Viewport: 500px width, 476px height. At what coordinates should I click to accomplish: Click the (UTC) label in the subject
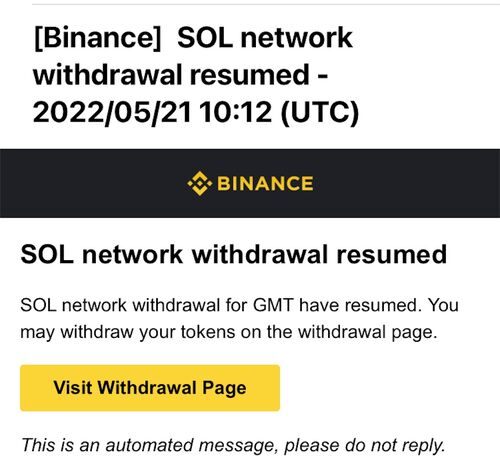pyautogui.click(x=319, y=112)
